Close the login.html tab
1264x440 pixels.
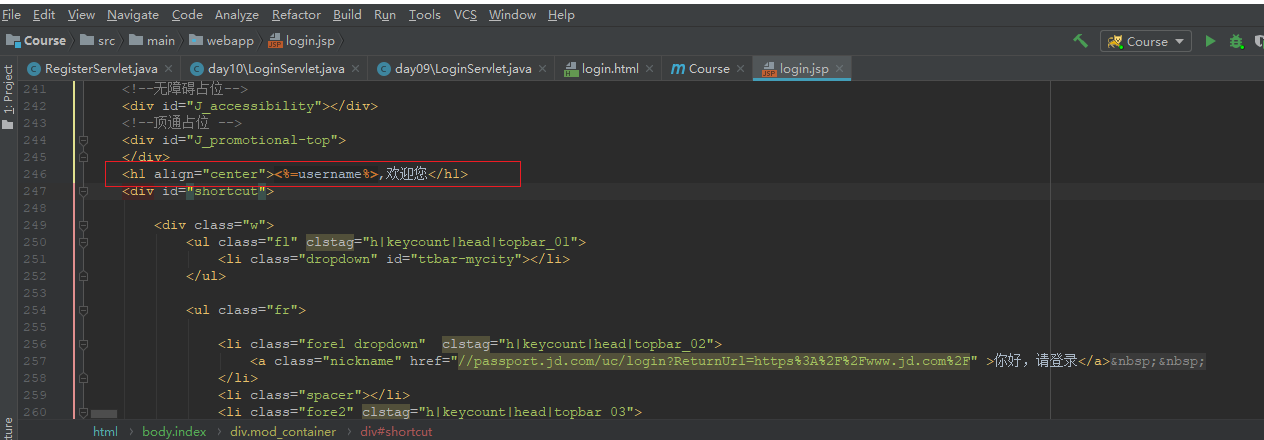click(x=649, y=69)
